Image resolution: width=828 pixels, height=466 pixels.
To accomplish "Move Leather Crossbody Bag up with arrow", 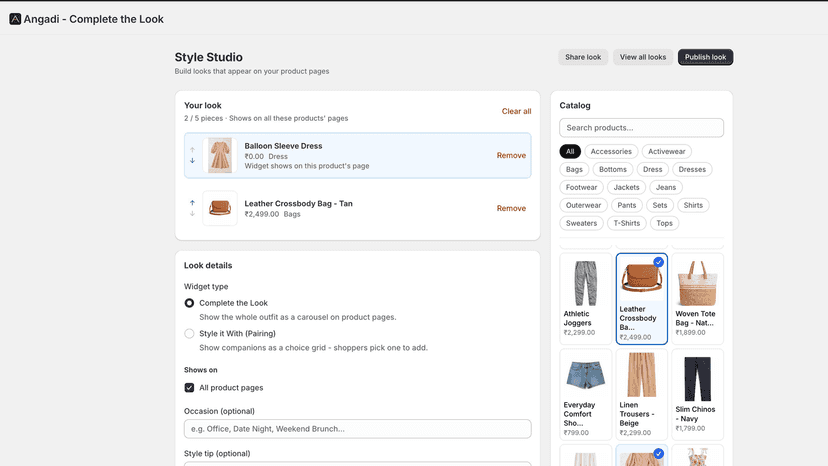I will pyautogui.click(x=192, y=203).
